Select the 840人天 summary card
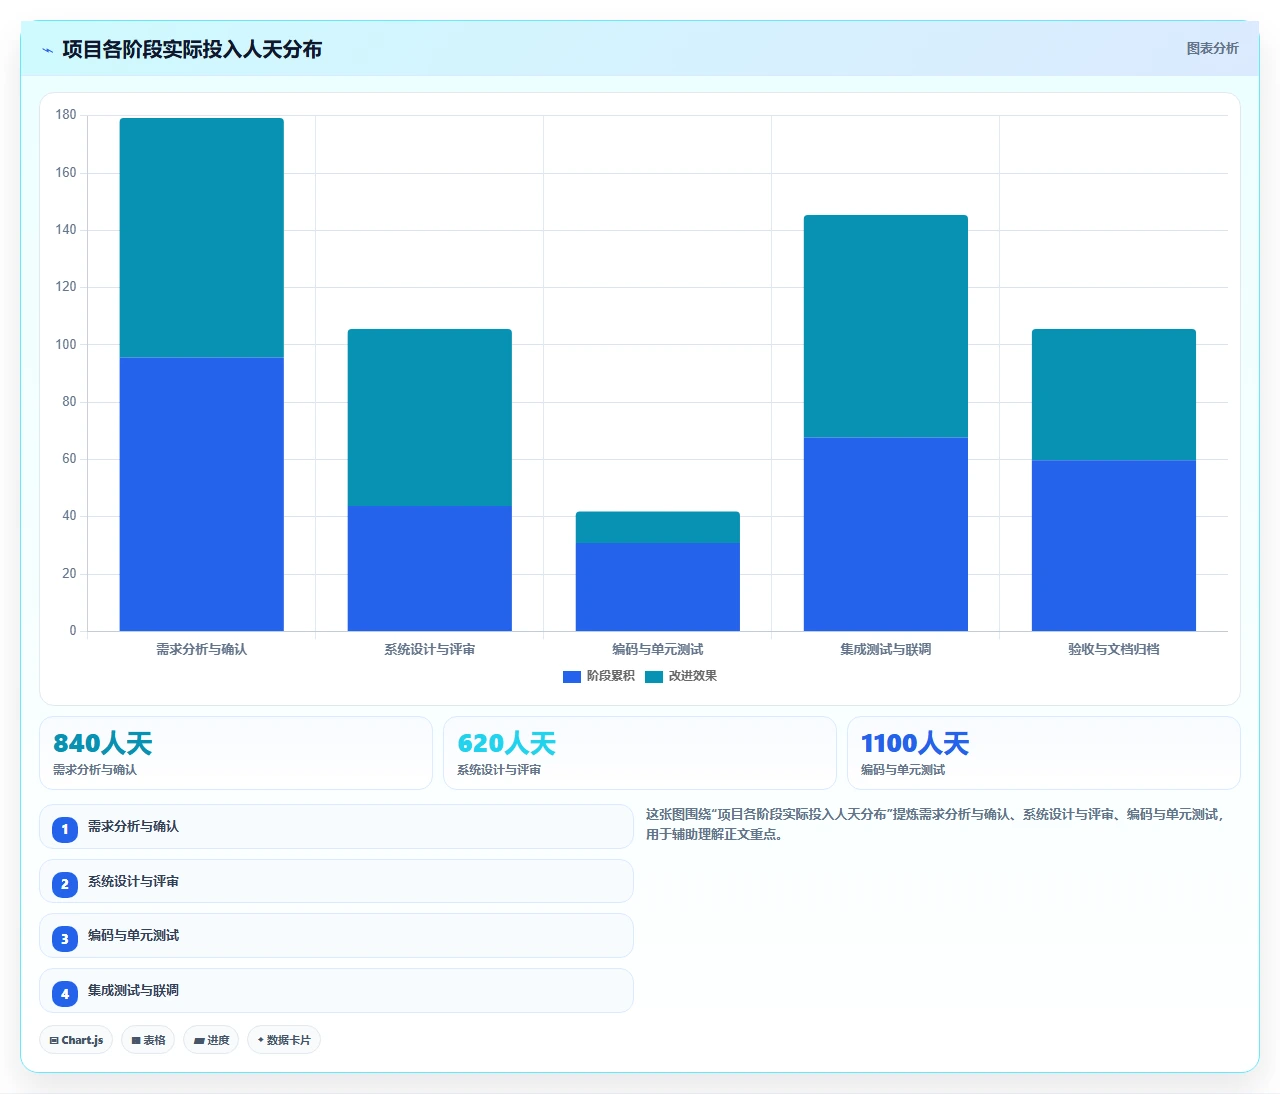 [x=236, y=753]
